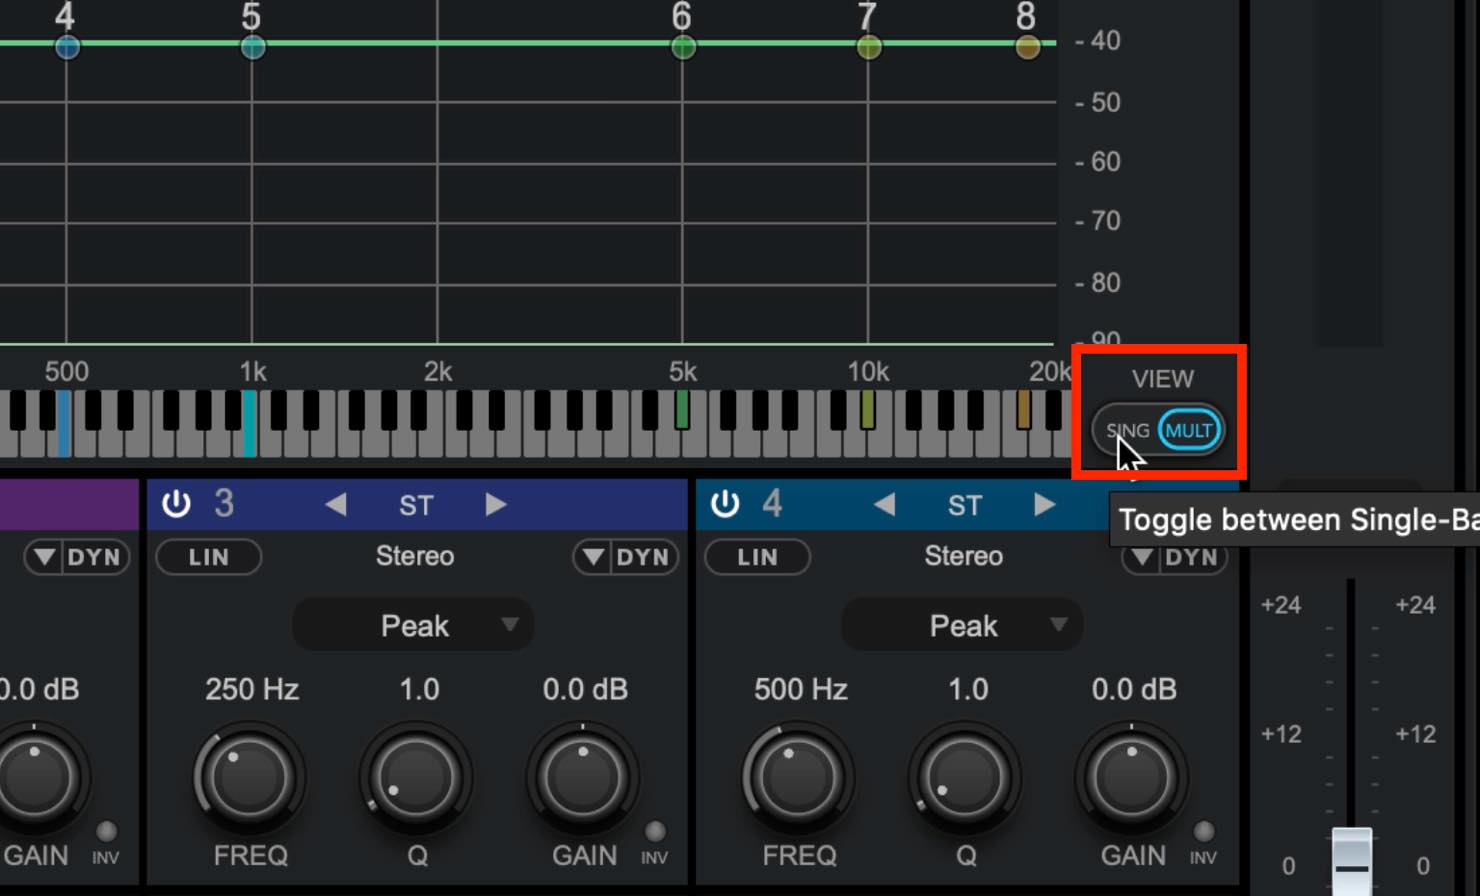The image size is (1480, 896).
Task: Toggle the INV button on band 3
Action: click(x=655, y=832)
